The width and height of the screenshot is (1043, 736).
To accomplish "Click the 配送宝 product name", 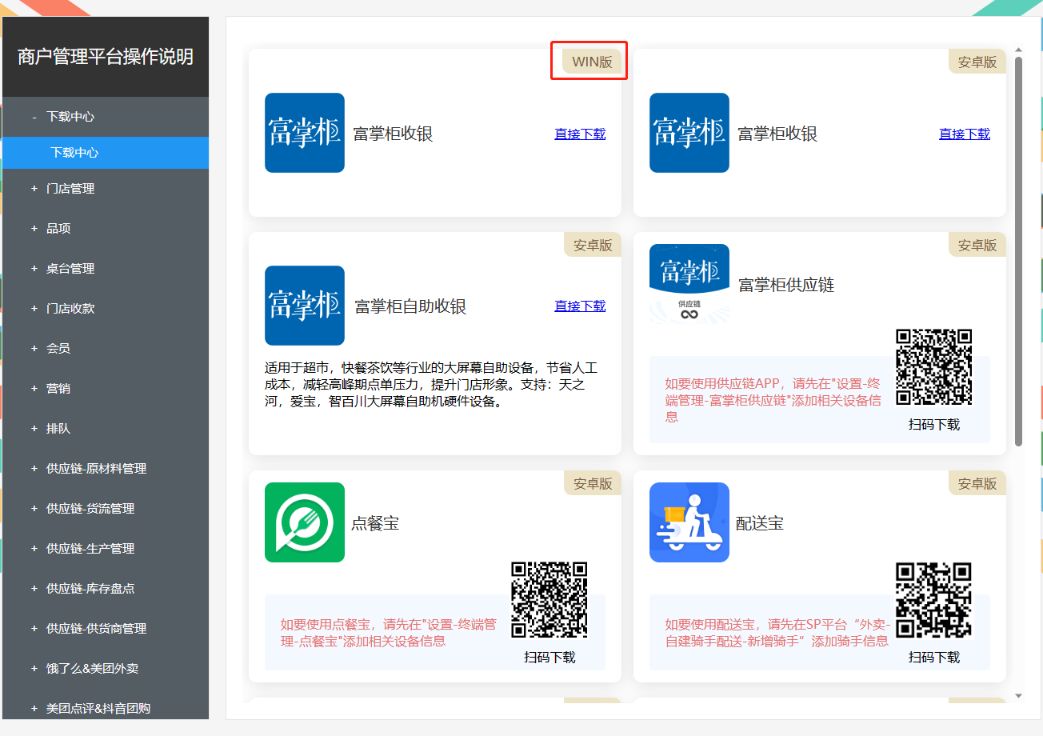I will coord(760,523).
